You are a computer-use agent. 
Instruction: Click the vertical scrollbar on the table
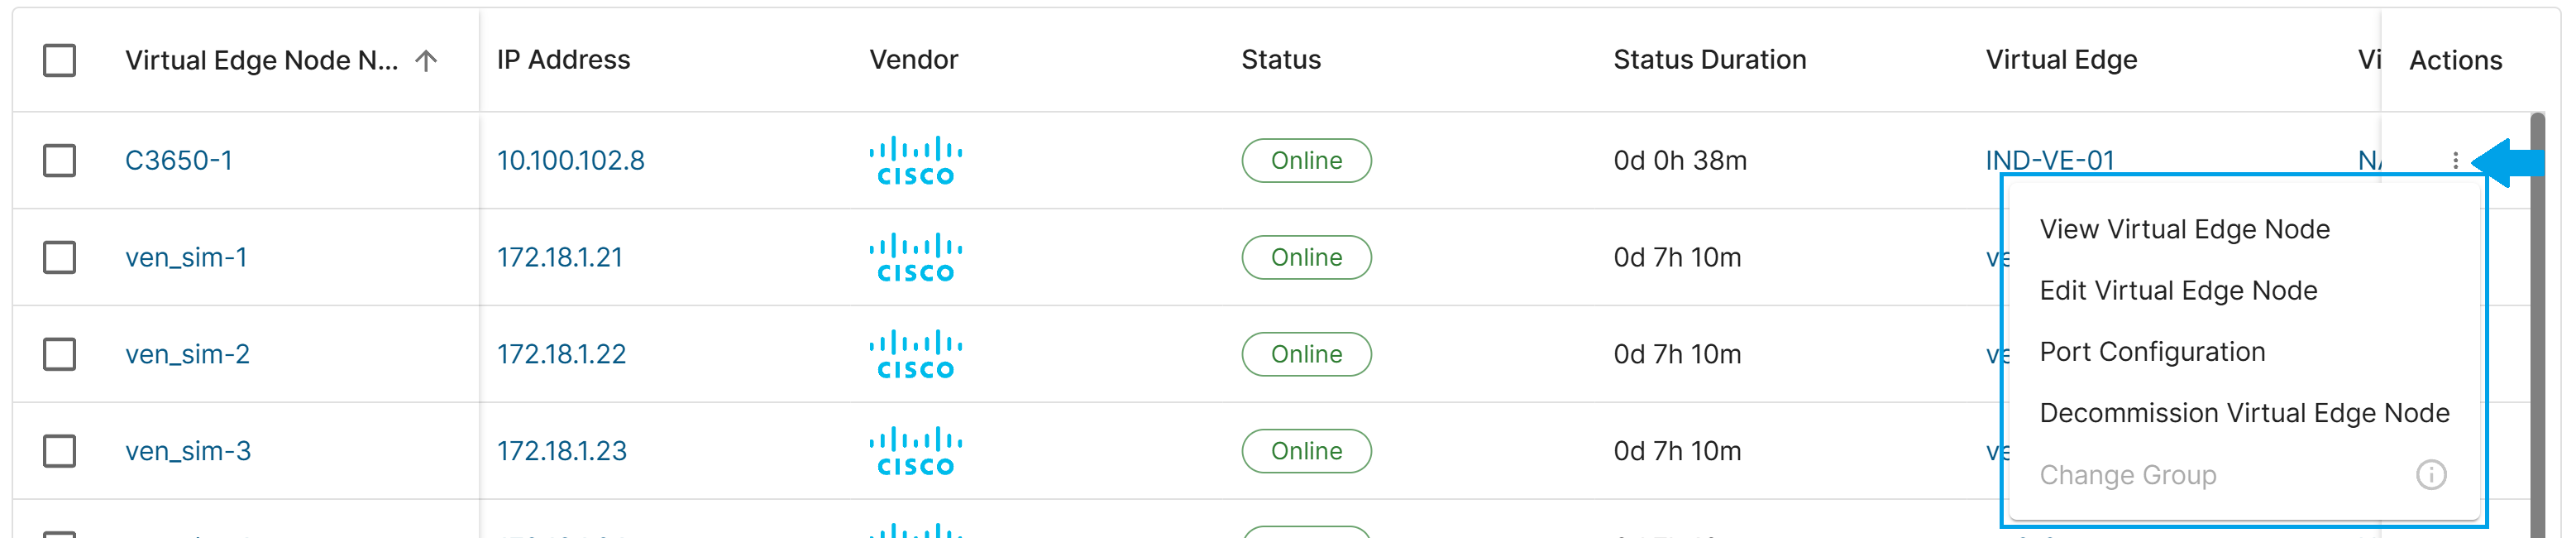2537,325
